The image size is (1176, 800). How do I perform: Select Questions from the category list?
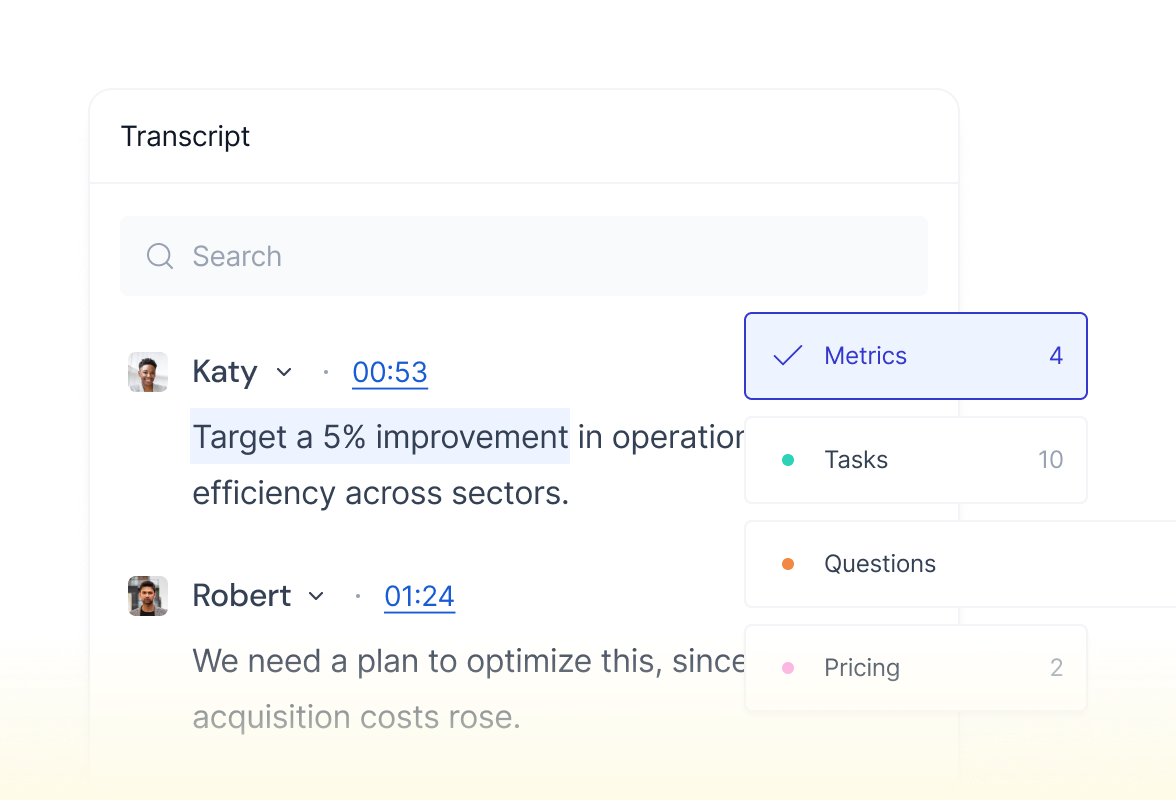coord(880,563)
